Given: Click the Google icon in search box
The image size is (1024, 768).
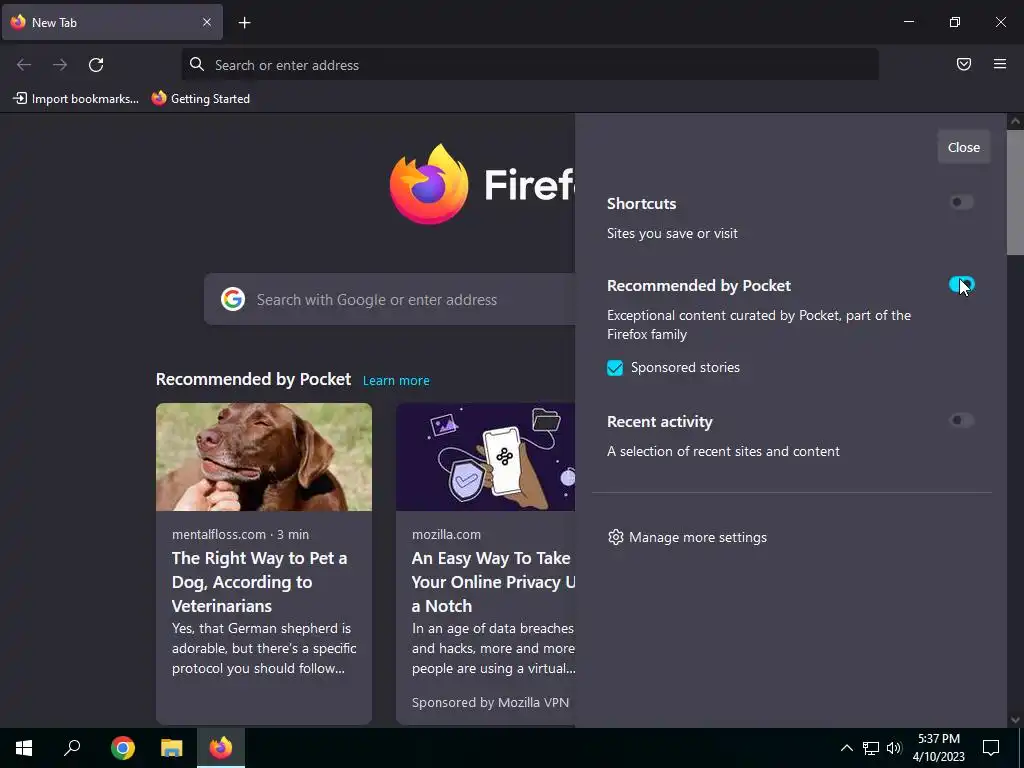Looking at the screenshot, I should point(233,299).
